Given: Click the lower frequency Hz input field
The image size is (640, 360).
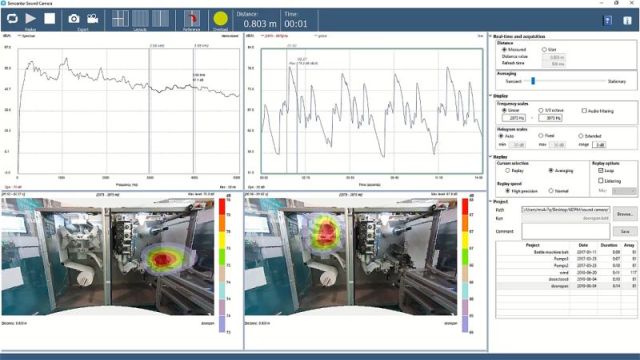Looking at the screenshot, I should 513,118.
